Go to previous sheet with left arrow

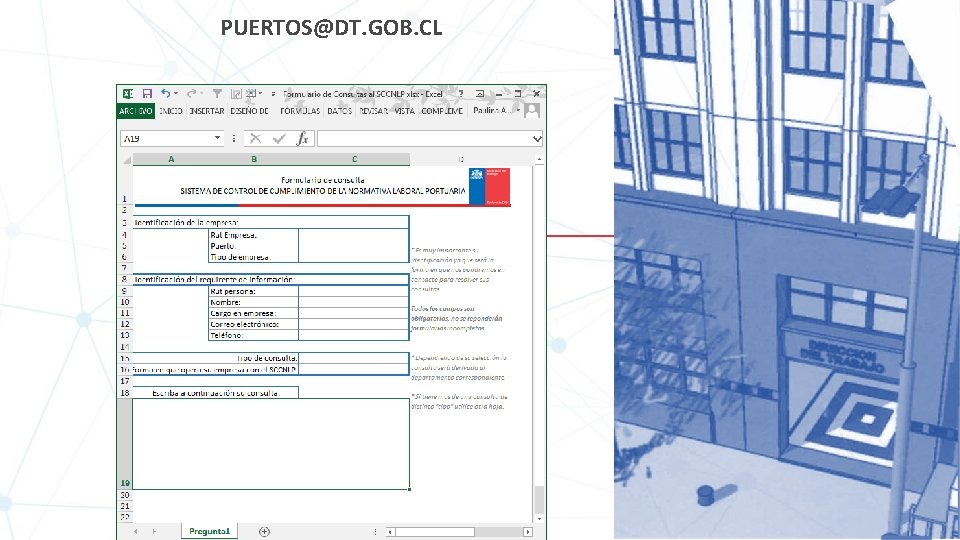136,531
